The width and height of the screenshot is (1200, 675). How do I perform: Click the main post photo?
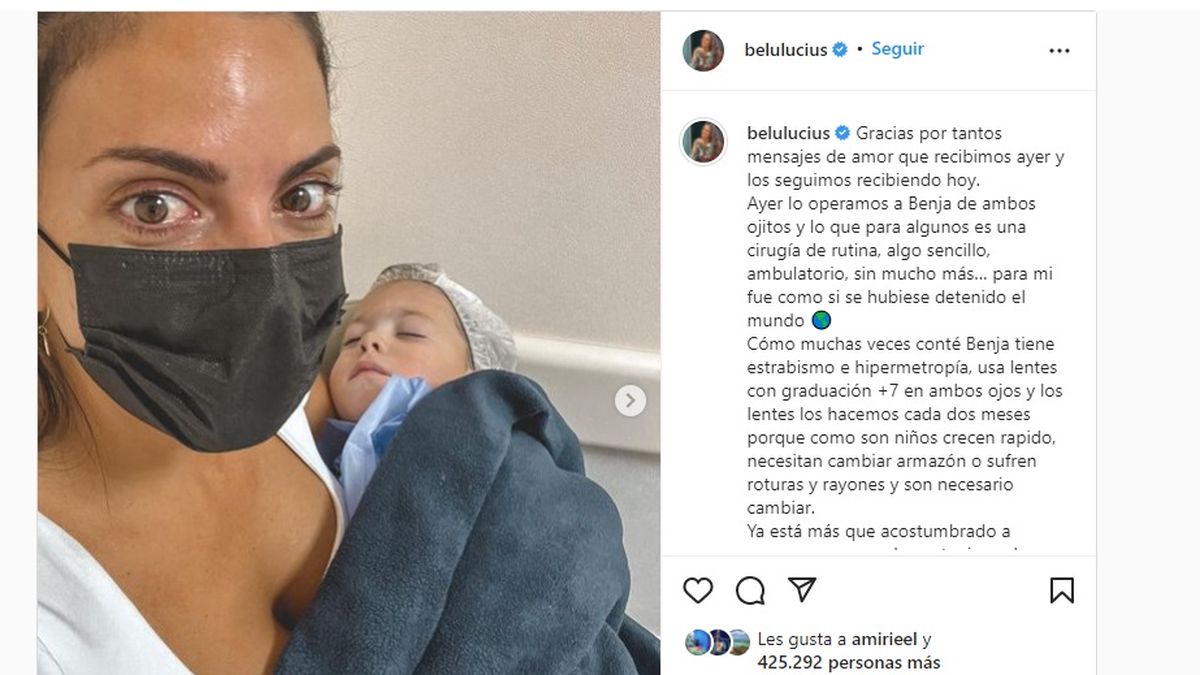pyautogui.click(x=349, y=343)
